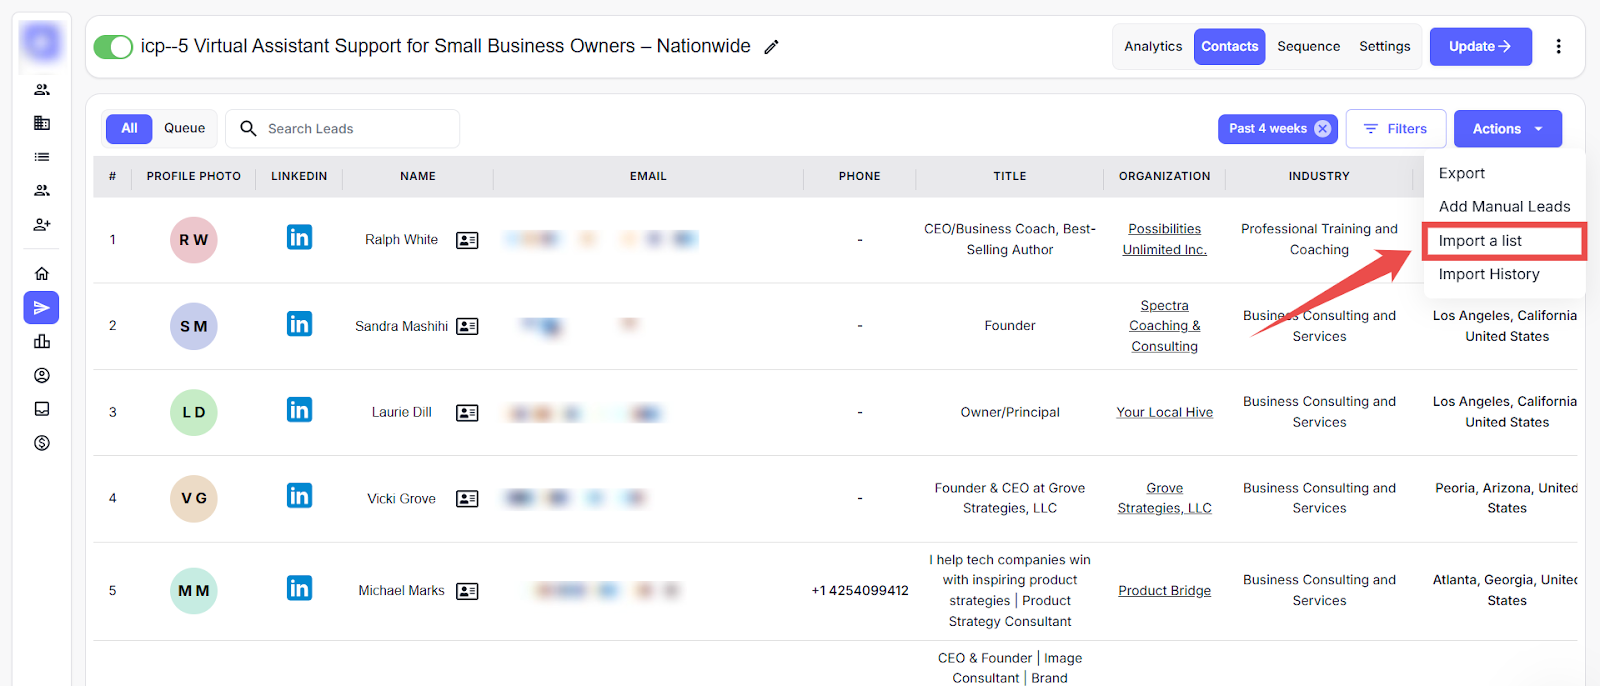Remove the Past 4 weeks filter
Viewport: 1600px width, 686px height.
point(1322,129)
